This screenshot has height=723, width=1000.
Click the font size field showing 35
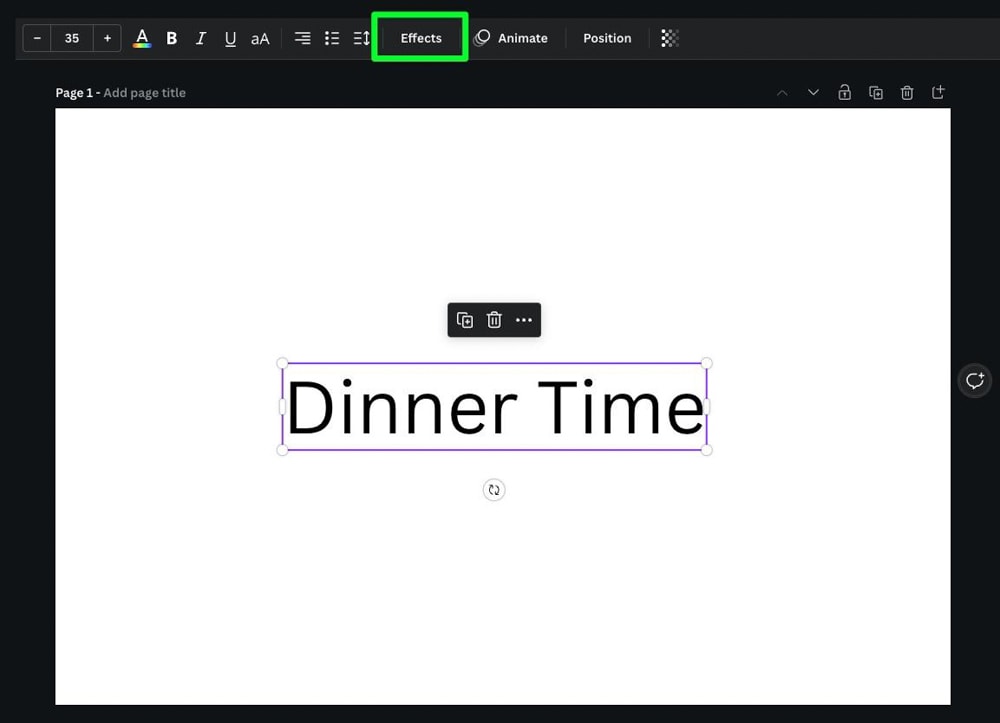tap(72, 38)
